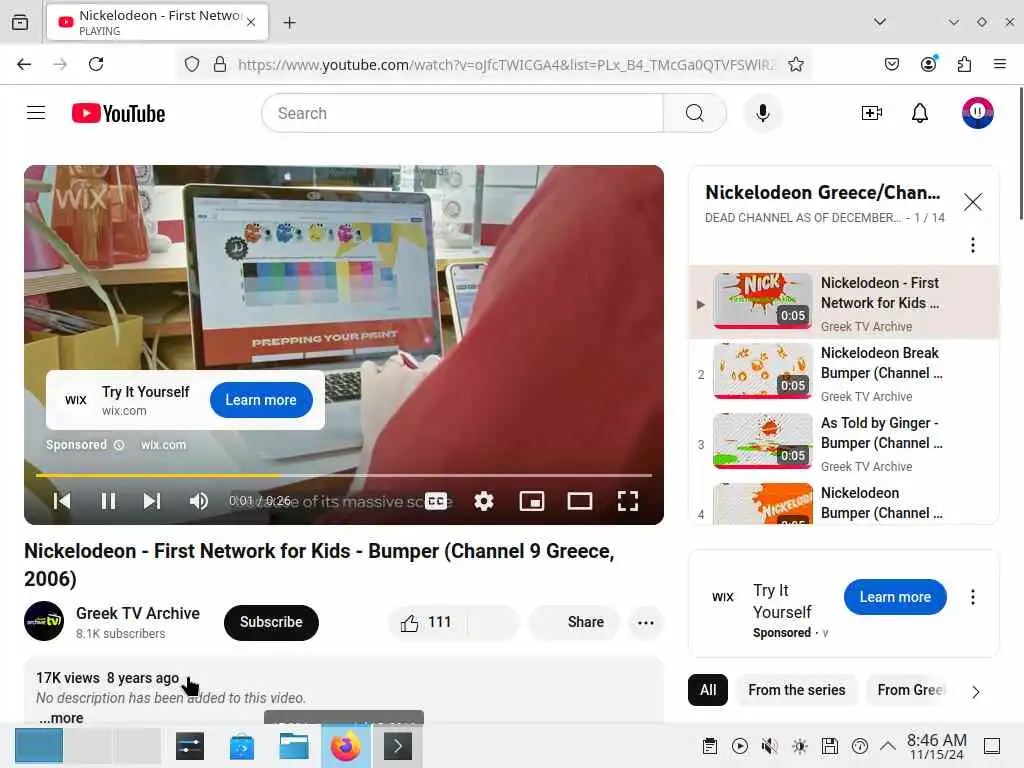
Task: Open the tracking protection shield icon
Action: point(191,64)
